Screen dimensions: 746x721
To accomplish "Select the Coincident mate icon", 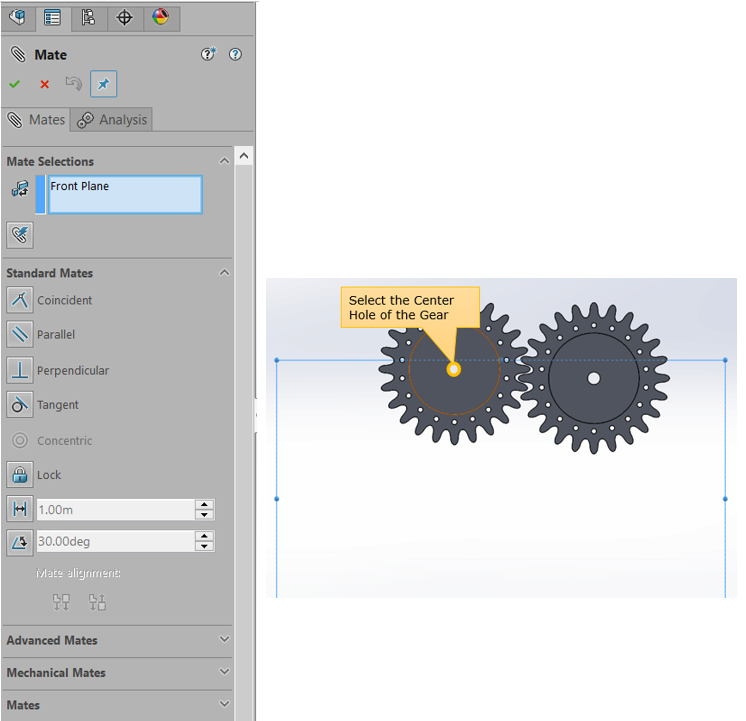I will pos(20,300).
